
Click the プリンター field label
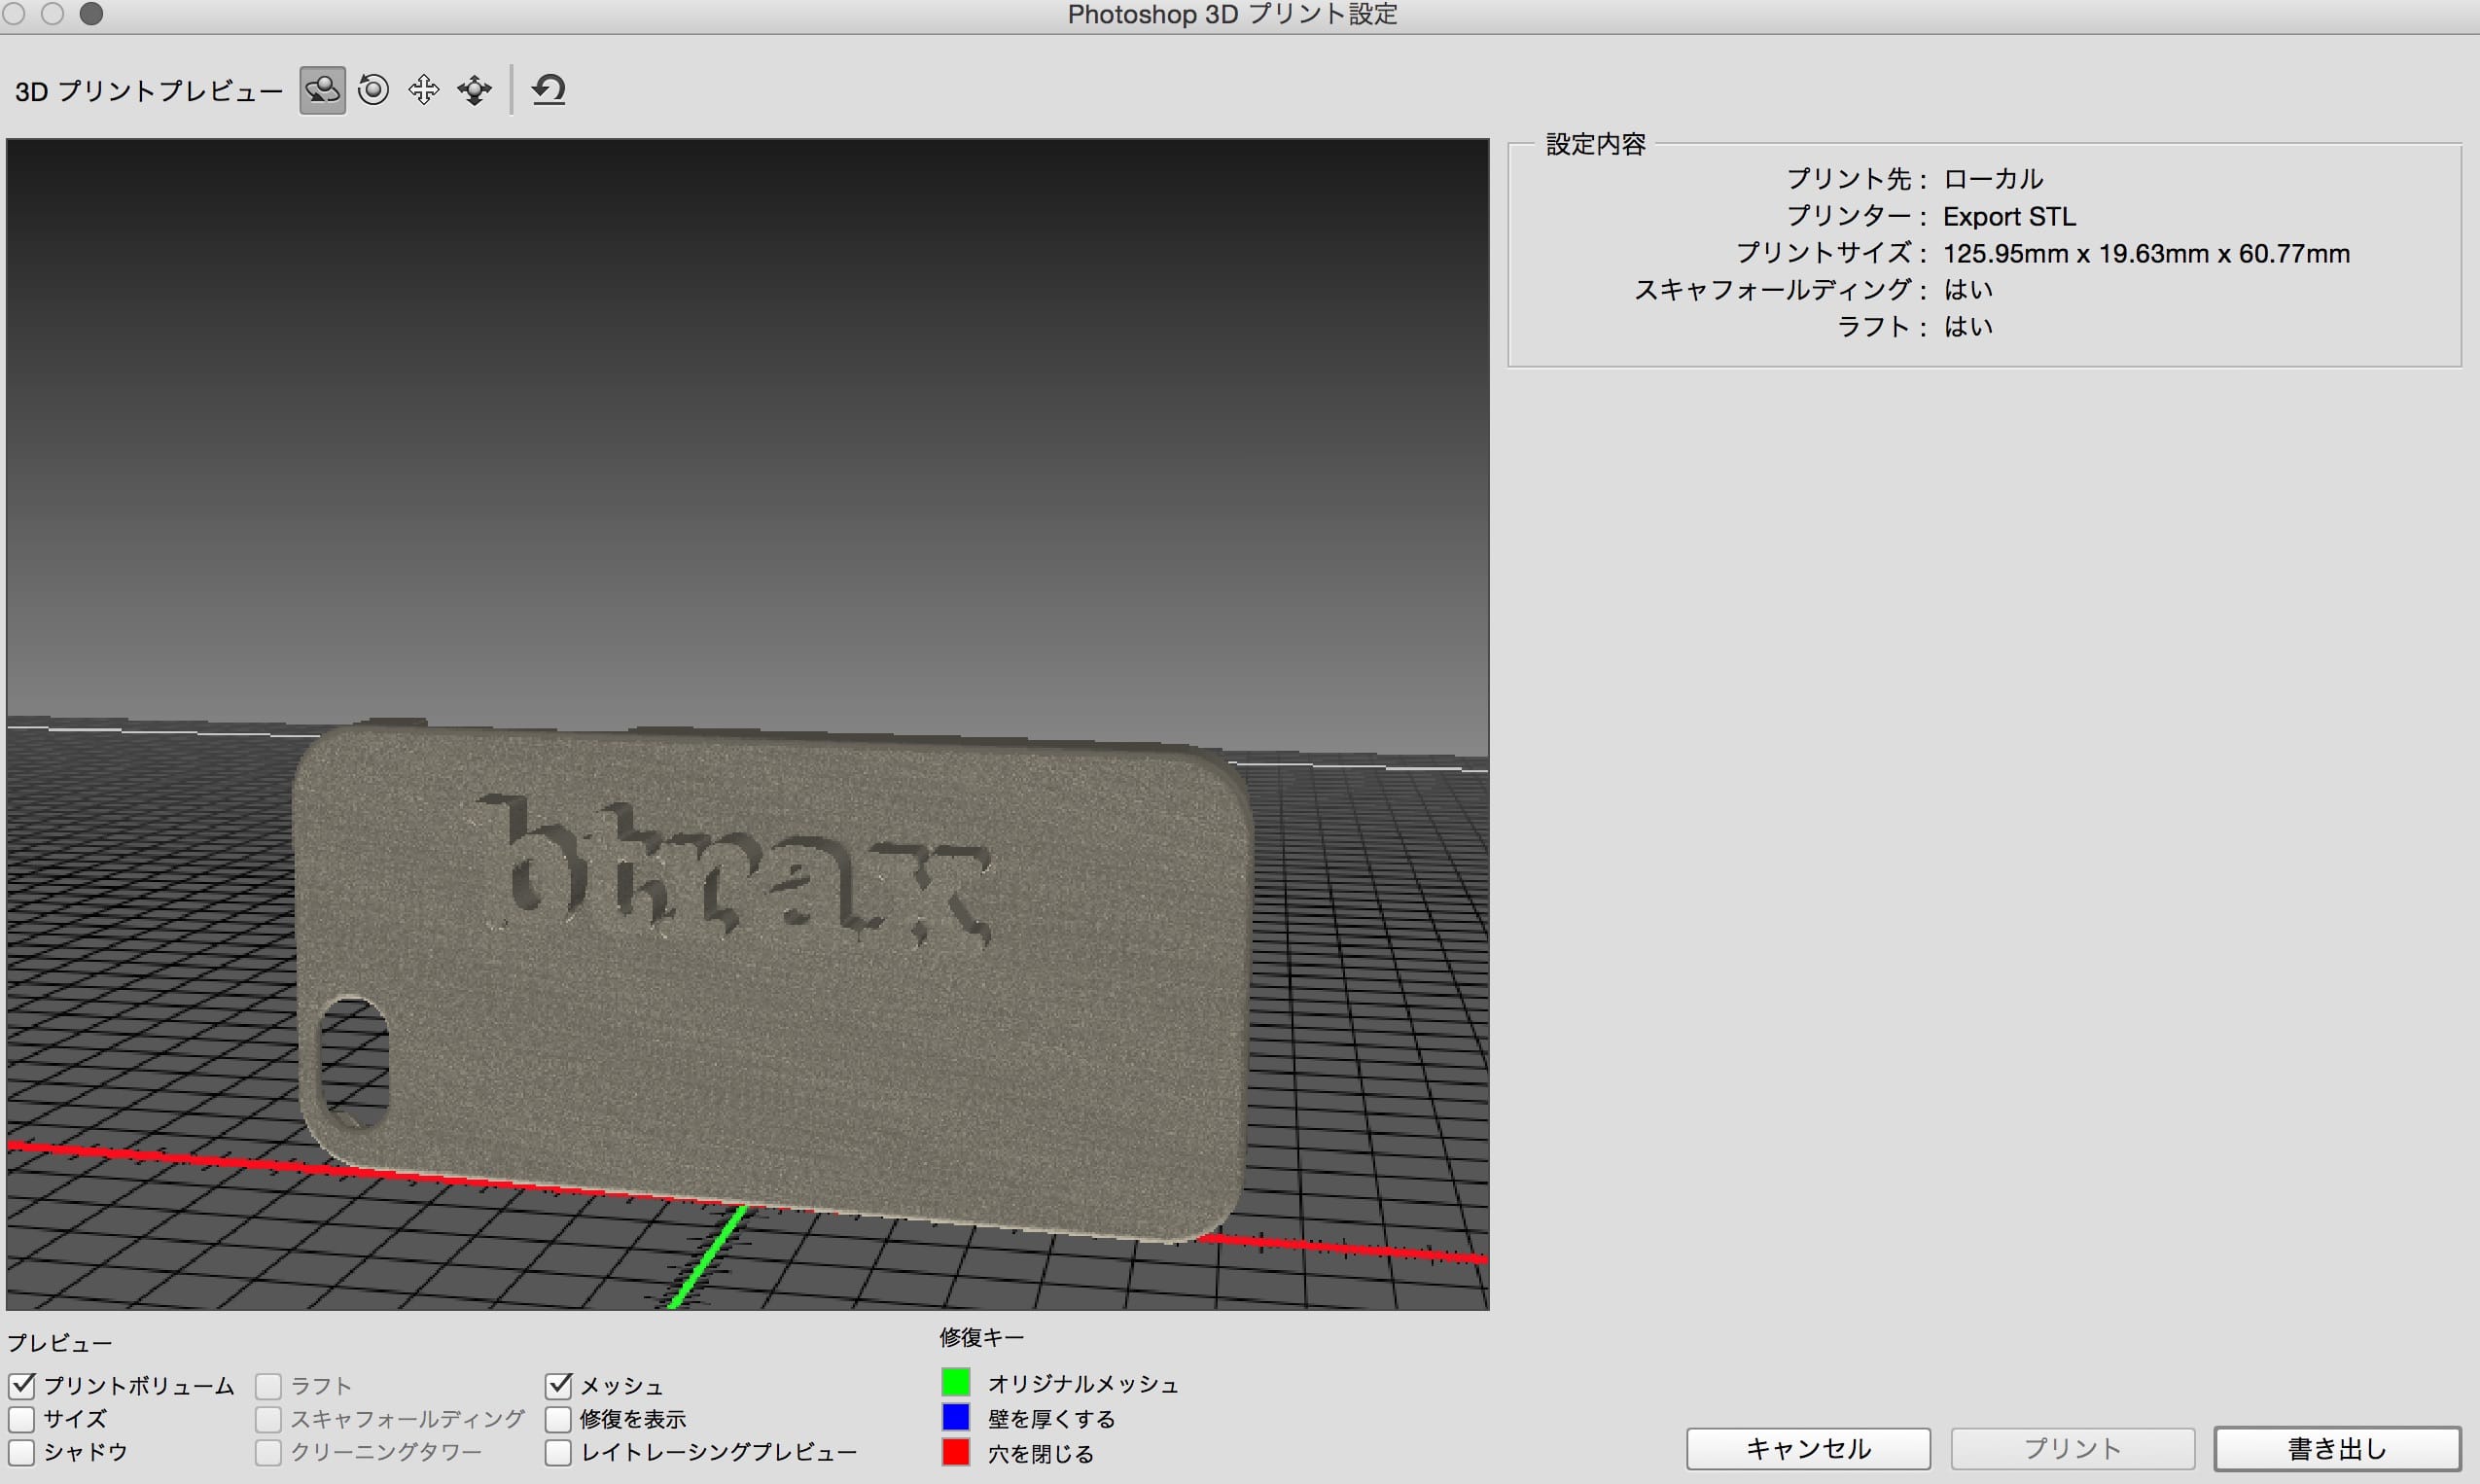pos(1855,216)
